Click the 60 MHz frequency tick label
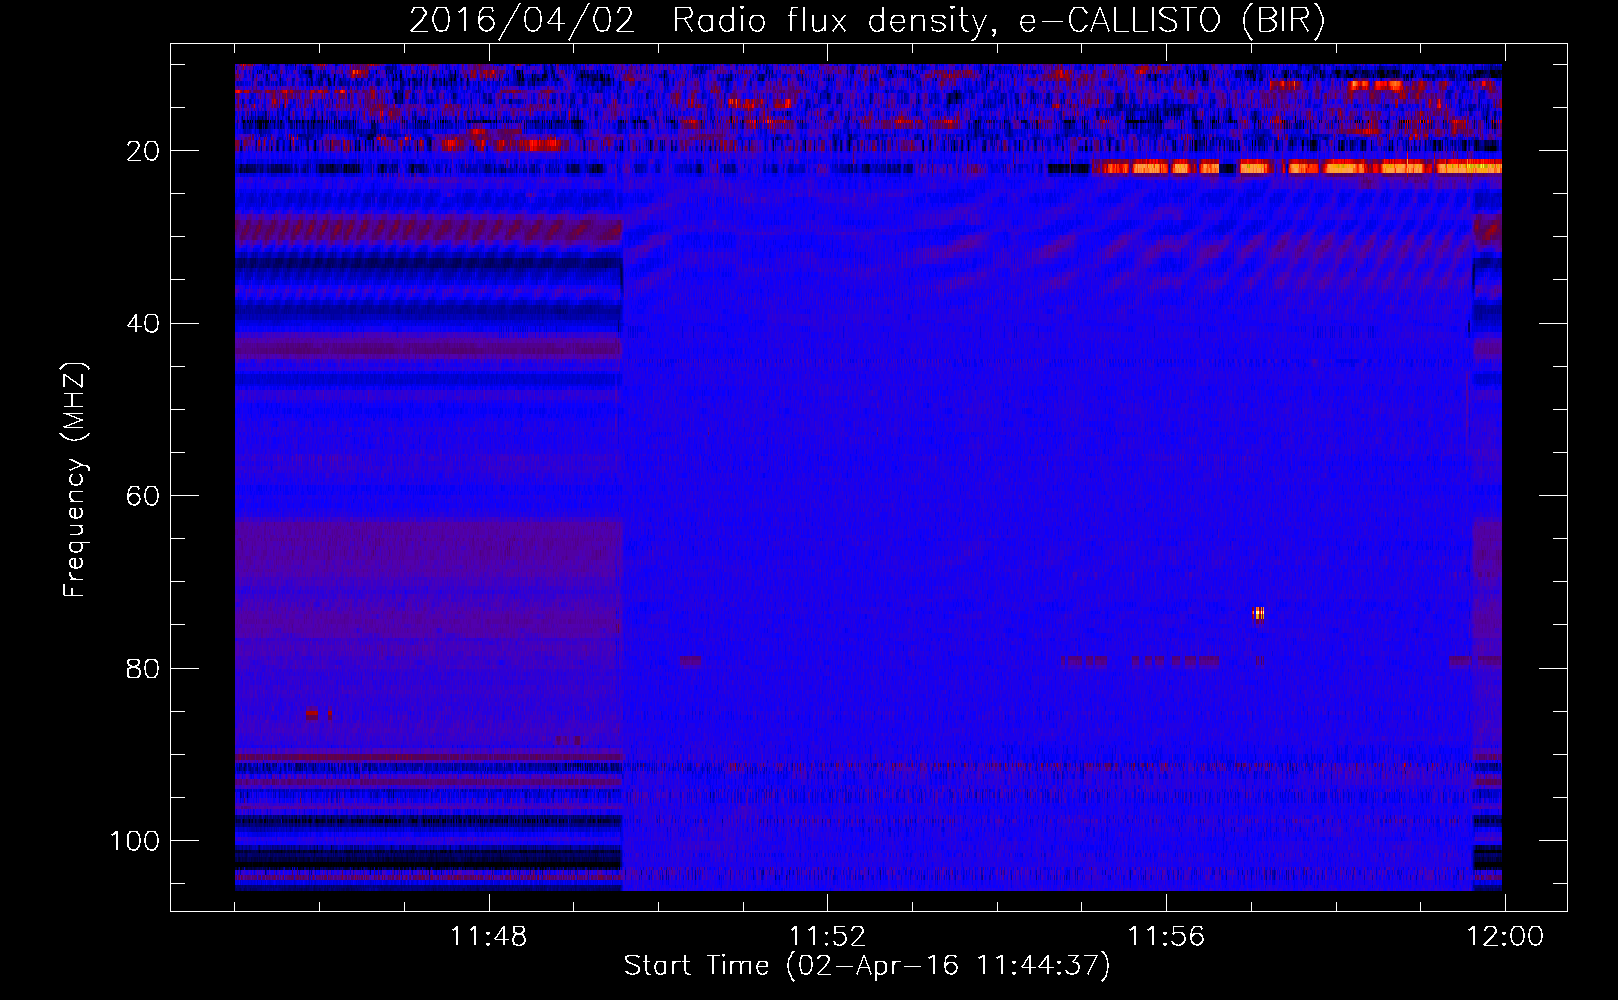Viewport: 1618px width, 1000px height. pyautogui.click(x=143, y=496)
